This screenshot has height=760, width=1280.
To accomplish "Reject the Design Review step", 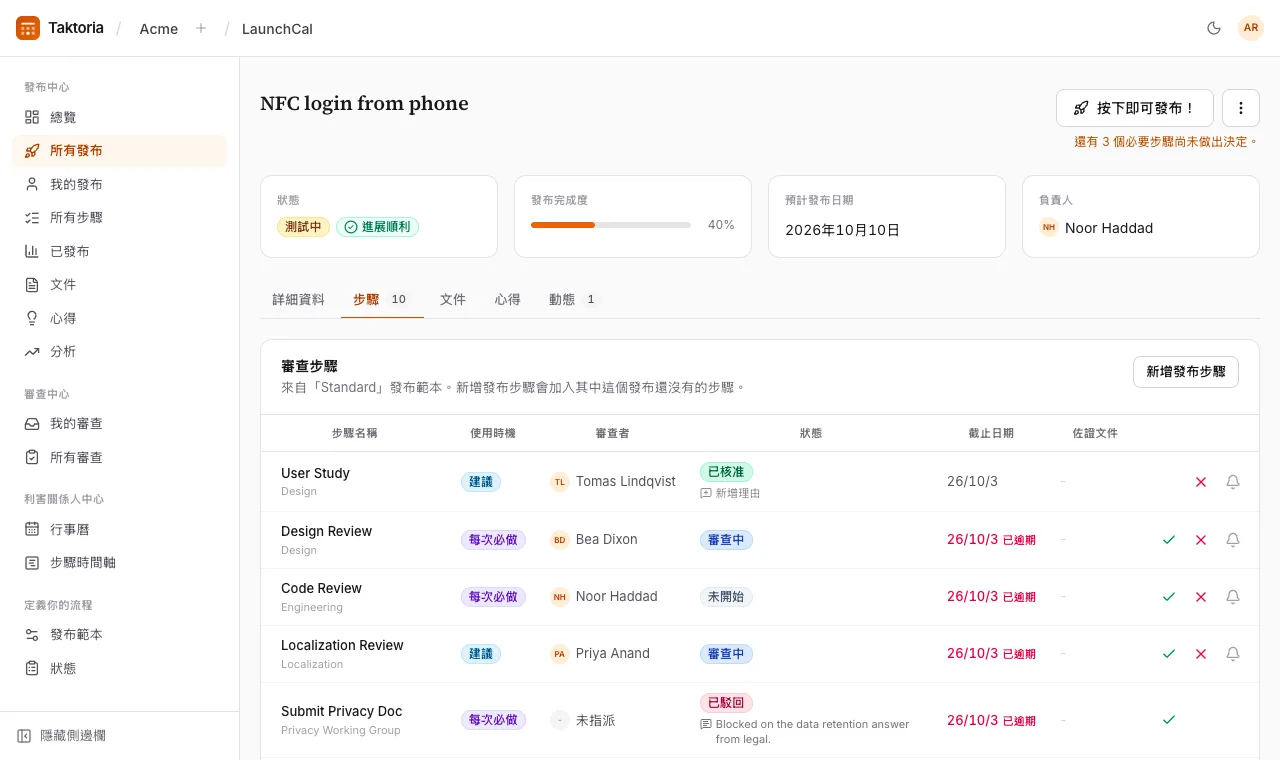I will pyautogui.click(x=1201, y=540).
